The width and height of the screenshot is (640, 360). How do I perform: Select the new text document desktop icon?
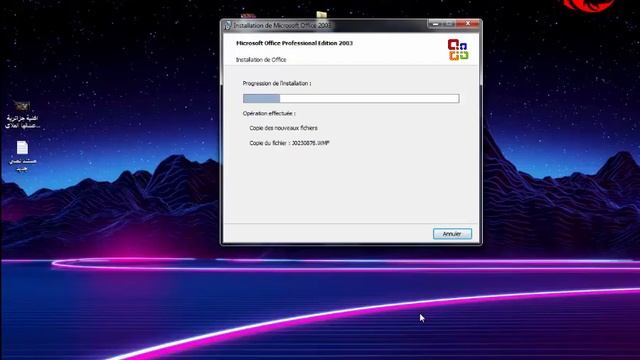[x=22, y=156]
